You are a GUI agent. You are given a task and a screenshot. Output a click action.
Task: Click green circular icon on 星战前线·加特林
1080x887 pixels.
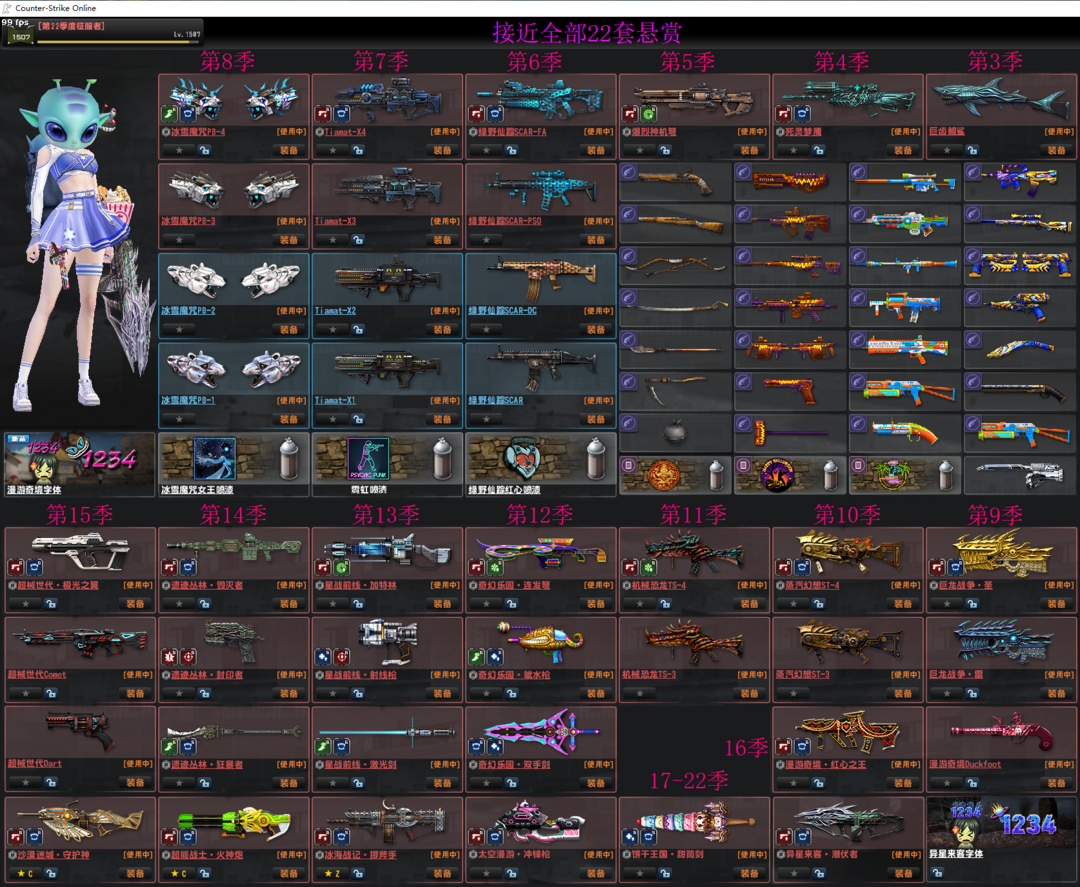click(342, 567)
